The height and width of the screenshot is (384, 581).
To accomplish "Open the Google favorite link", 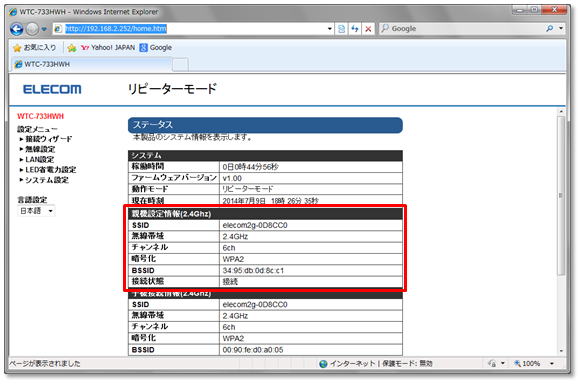I will tap(156, 47).
